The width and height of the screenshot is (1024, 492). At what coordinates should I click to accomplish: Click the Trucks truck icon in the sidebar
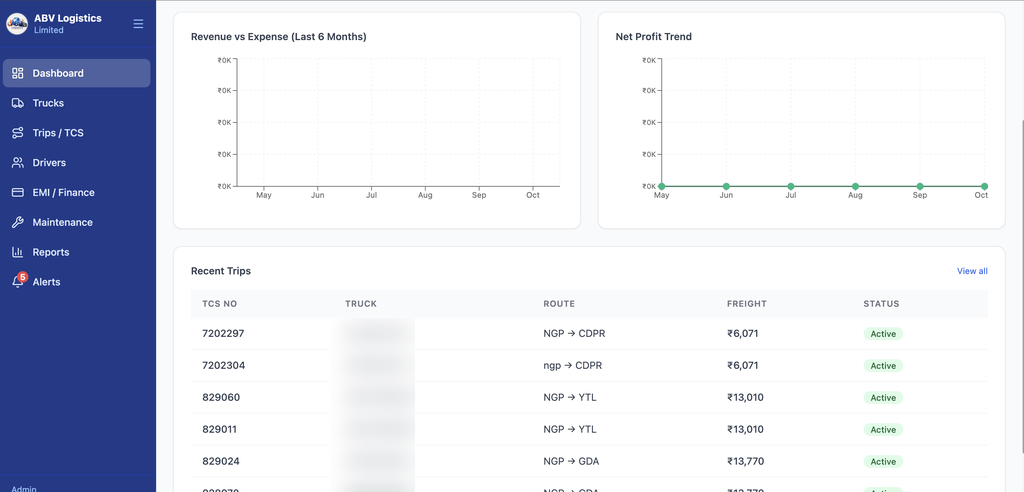(x=18, y=103)
